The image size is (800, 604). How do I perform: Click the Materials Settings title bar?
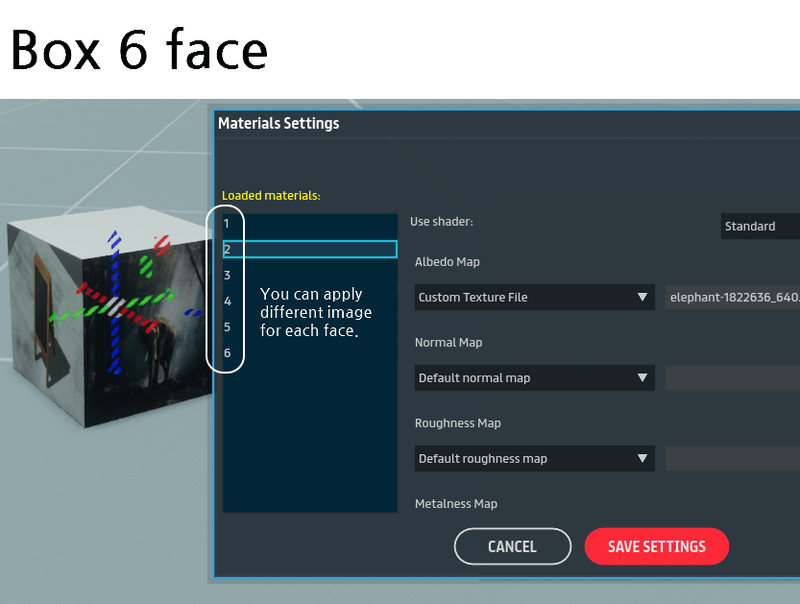[x=277, y=123]
